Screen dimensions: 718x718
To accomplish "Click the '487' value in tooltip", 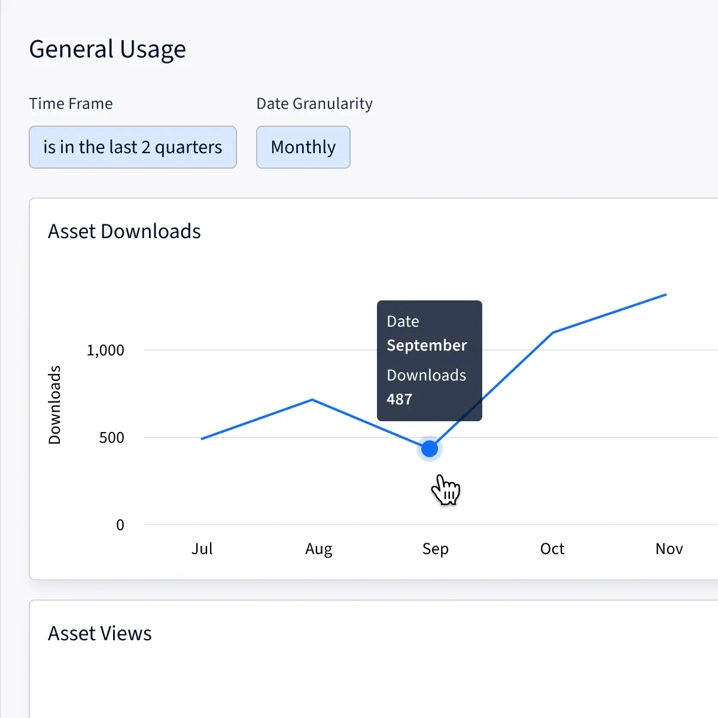I will pyautogui.click(x=399, y=399).
